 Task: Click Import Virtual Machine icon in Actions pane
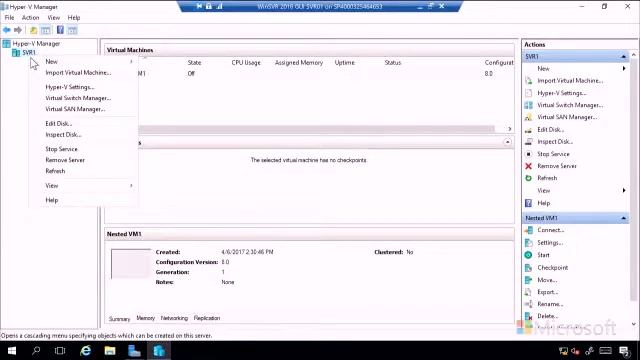529,81
